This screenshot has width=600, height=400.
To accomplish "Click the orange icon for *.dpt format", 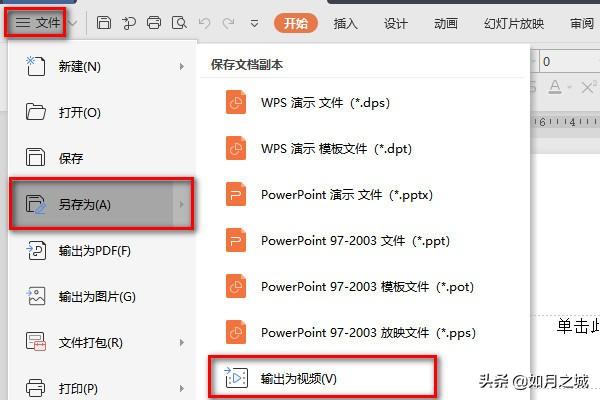I will click(236, 148).
